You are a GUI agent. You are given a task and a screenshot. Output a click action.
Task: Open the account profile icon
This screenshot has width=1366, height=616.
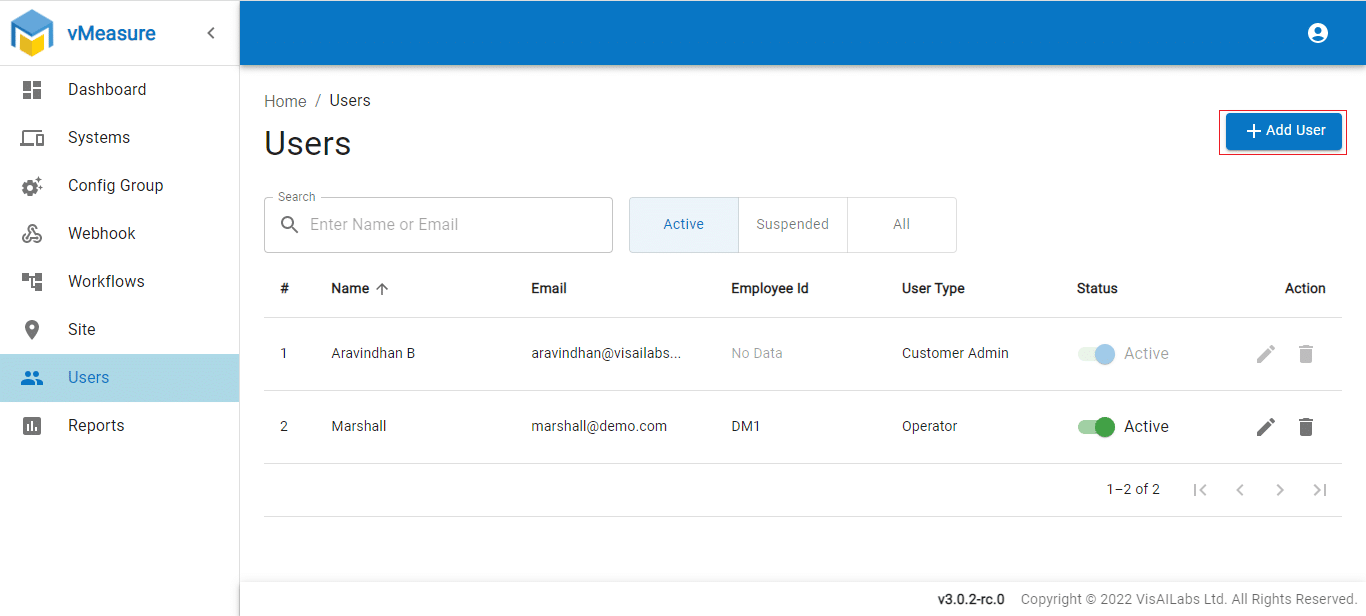[1318, 32]
